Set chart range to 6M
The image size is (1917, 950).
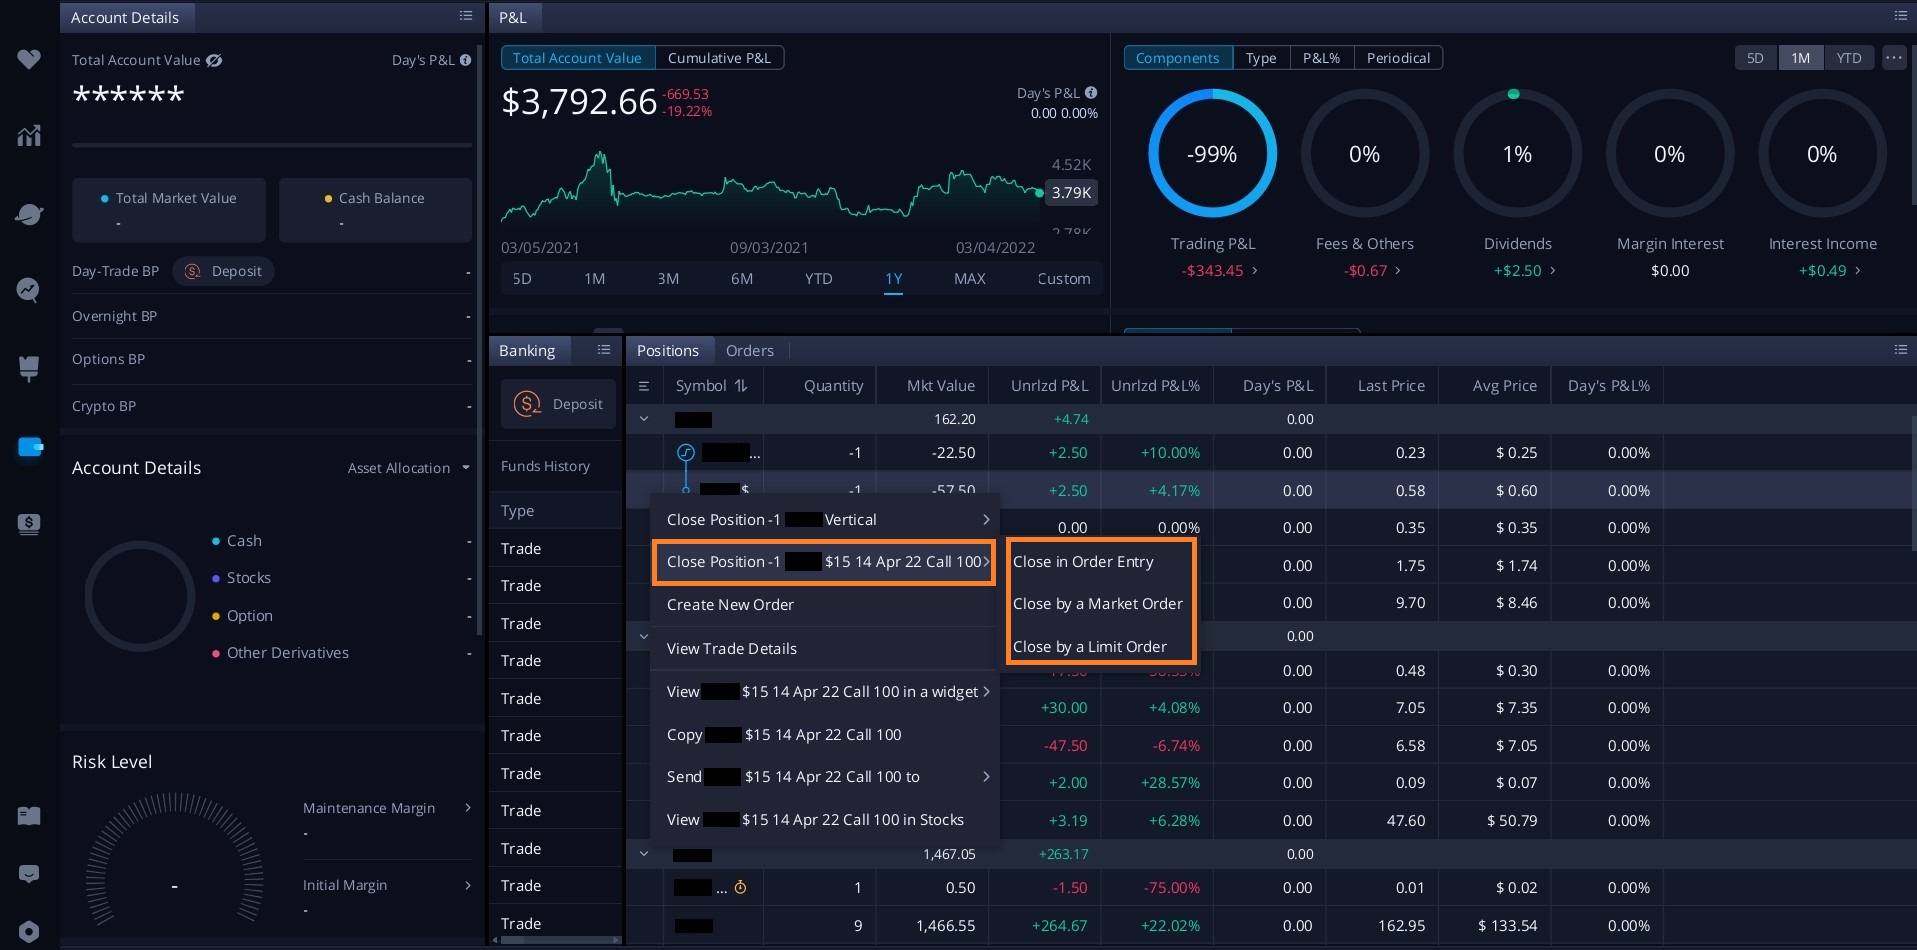(x=742, y=279)
